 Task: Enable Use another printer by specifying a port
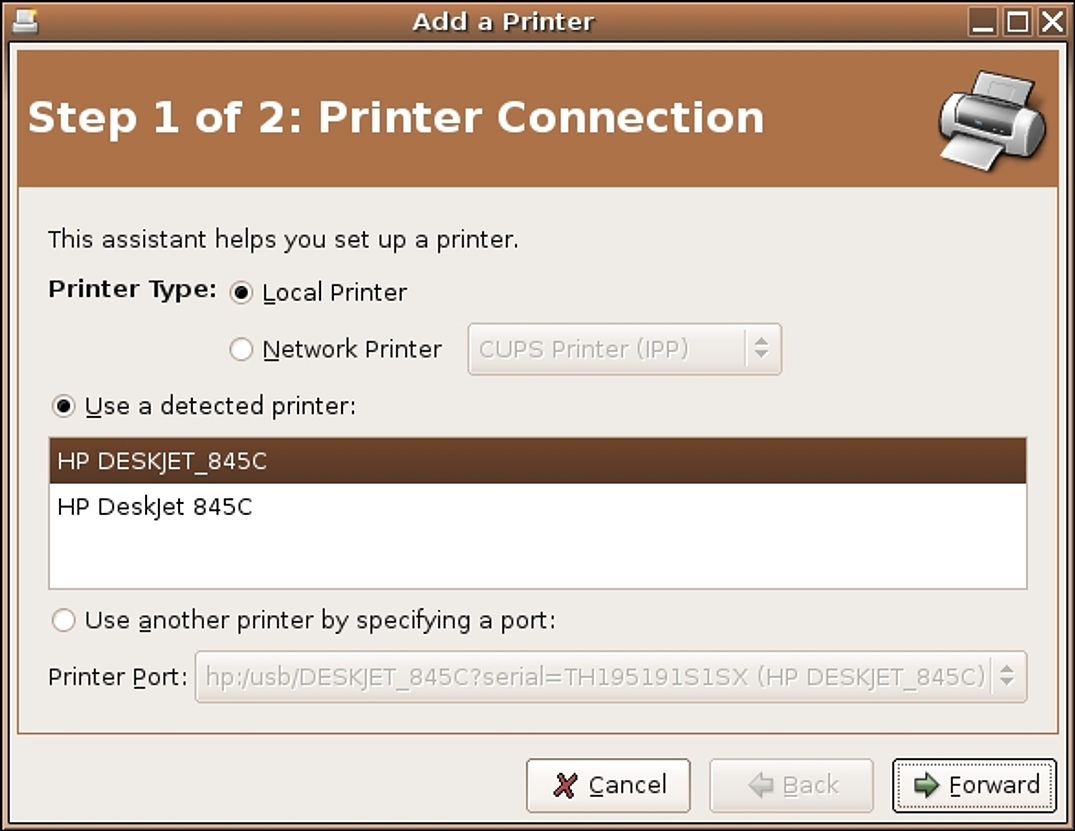tap(64, 621)
